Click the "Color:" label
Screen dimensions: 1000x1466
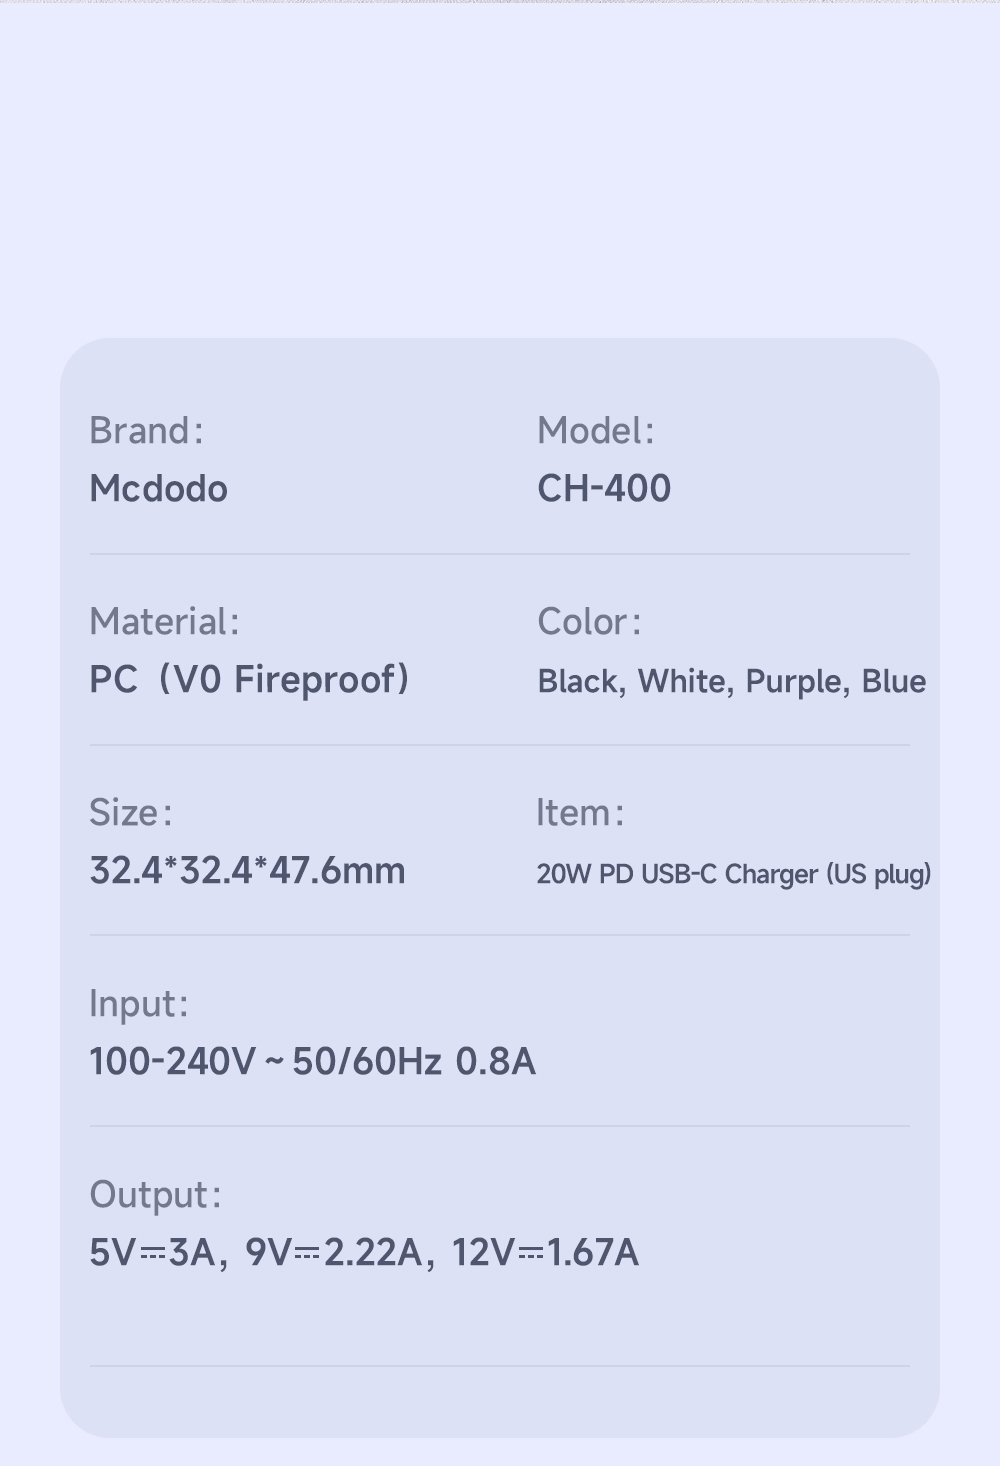pos(589,622)
